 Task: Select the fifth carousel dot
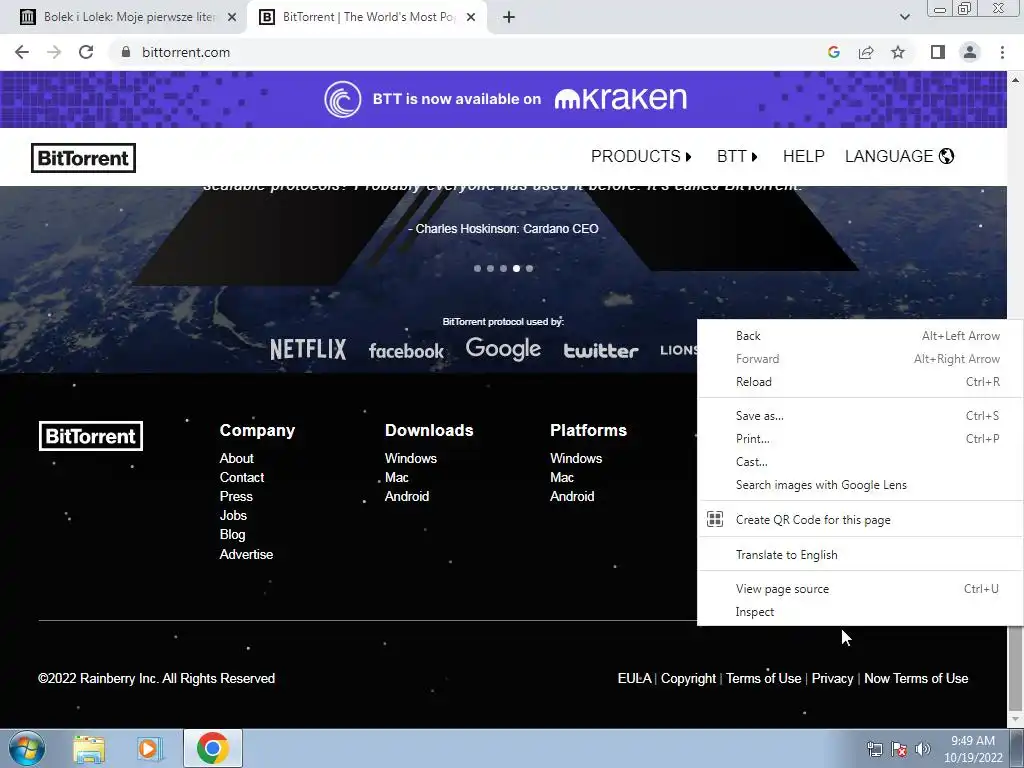(x=530, y=268)
